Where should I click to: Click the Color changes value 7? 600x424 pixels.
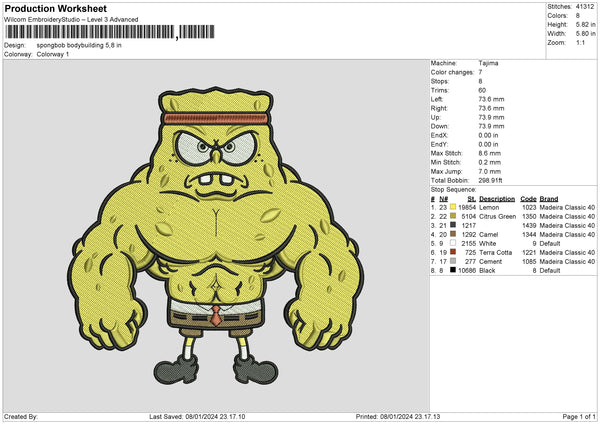coord(480,72)
